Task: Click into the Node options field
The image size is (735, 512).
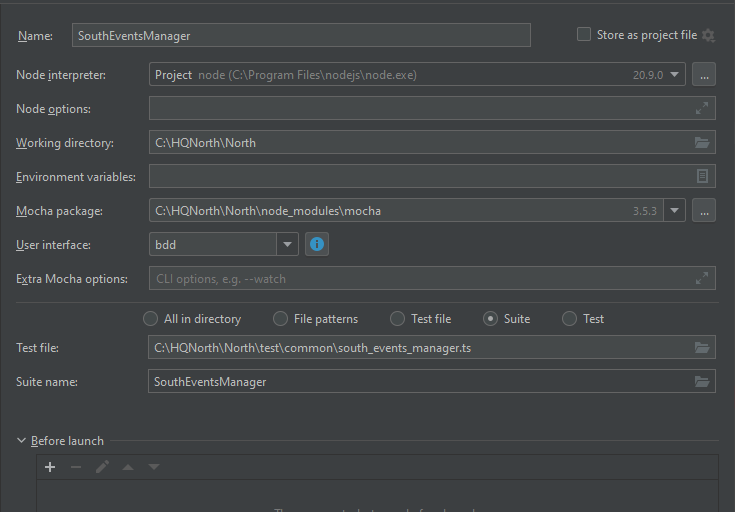Action: [x=432, y=108]
